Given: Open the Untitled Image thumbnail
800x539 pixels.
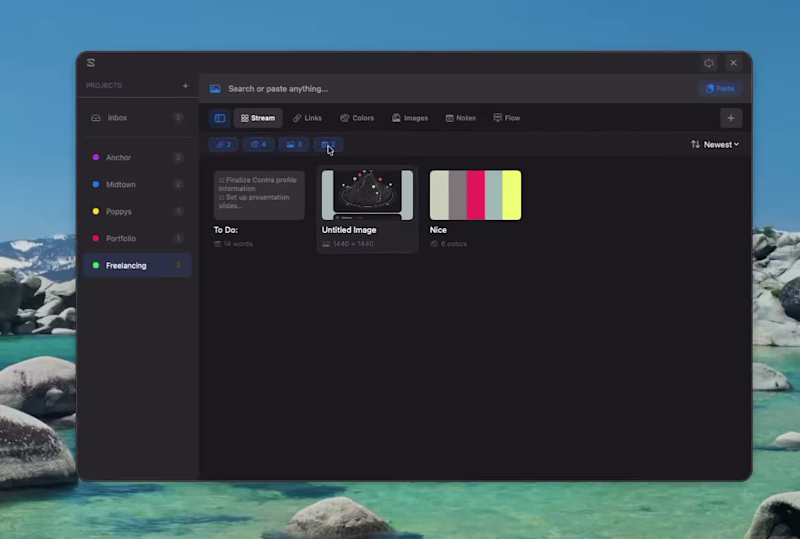Looking at the screenshot, I should (x=367, y=195).
